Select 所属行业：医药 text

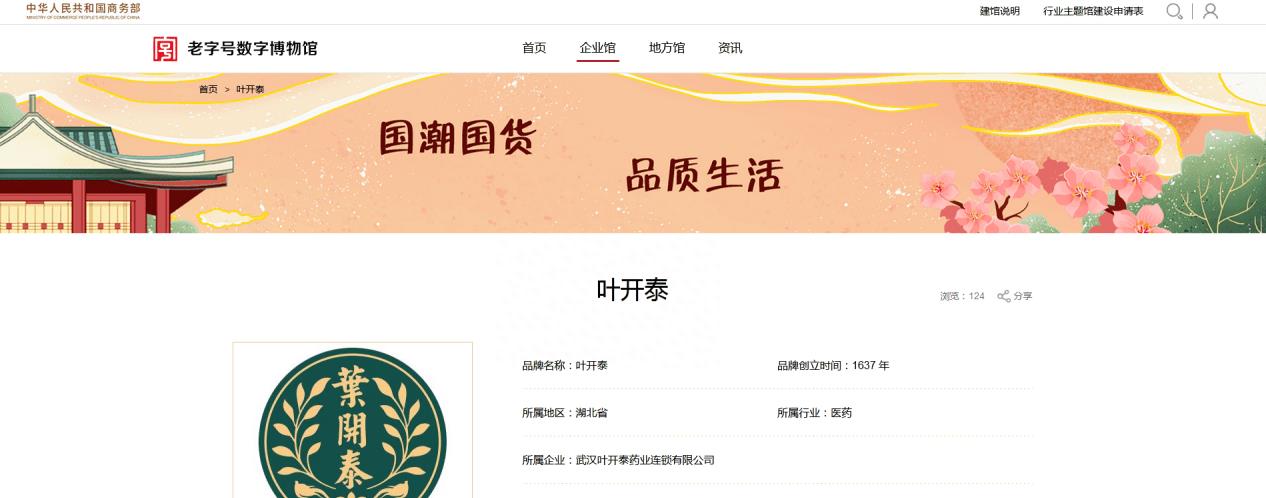[815, 413]
